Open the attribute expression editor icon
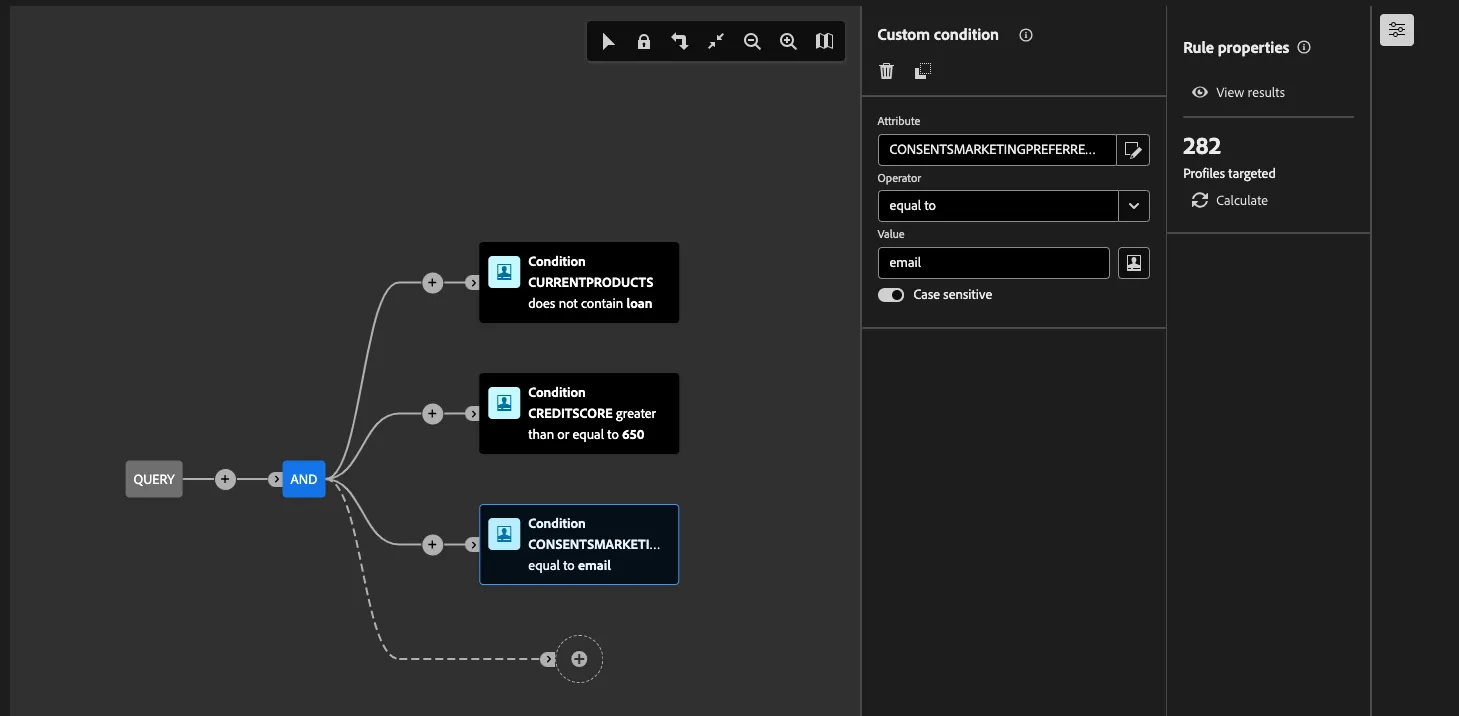The width and height of the screenshot is (1459, 716). tap(1133, 150)
